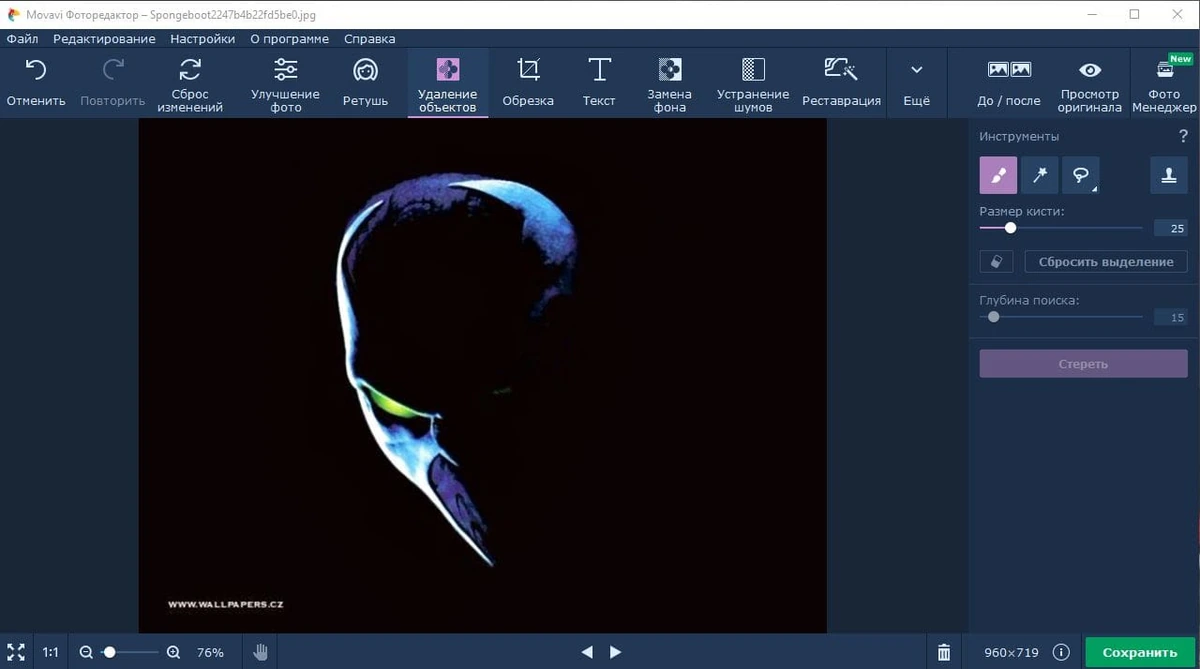Click the 960×719 image dimensions
This screenshot has width=1200, height=669.
coord(1011,652)
